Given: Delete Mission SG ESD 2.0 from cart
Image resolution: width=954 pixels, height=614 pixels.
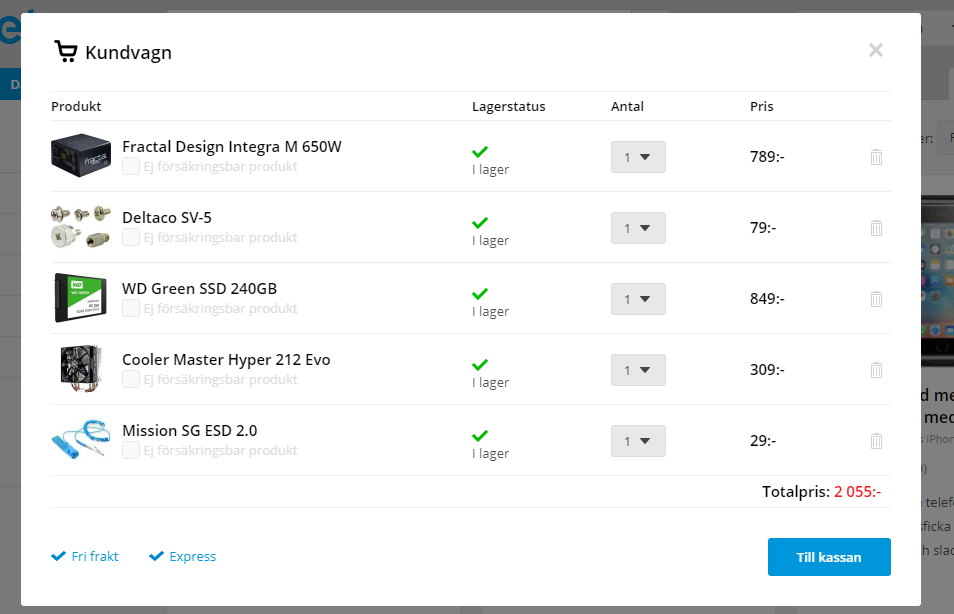Looking at the screenshot, I should click(x=876, y=441).
